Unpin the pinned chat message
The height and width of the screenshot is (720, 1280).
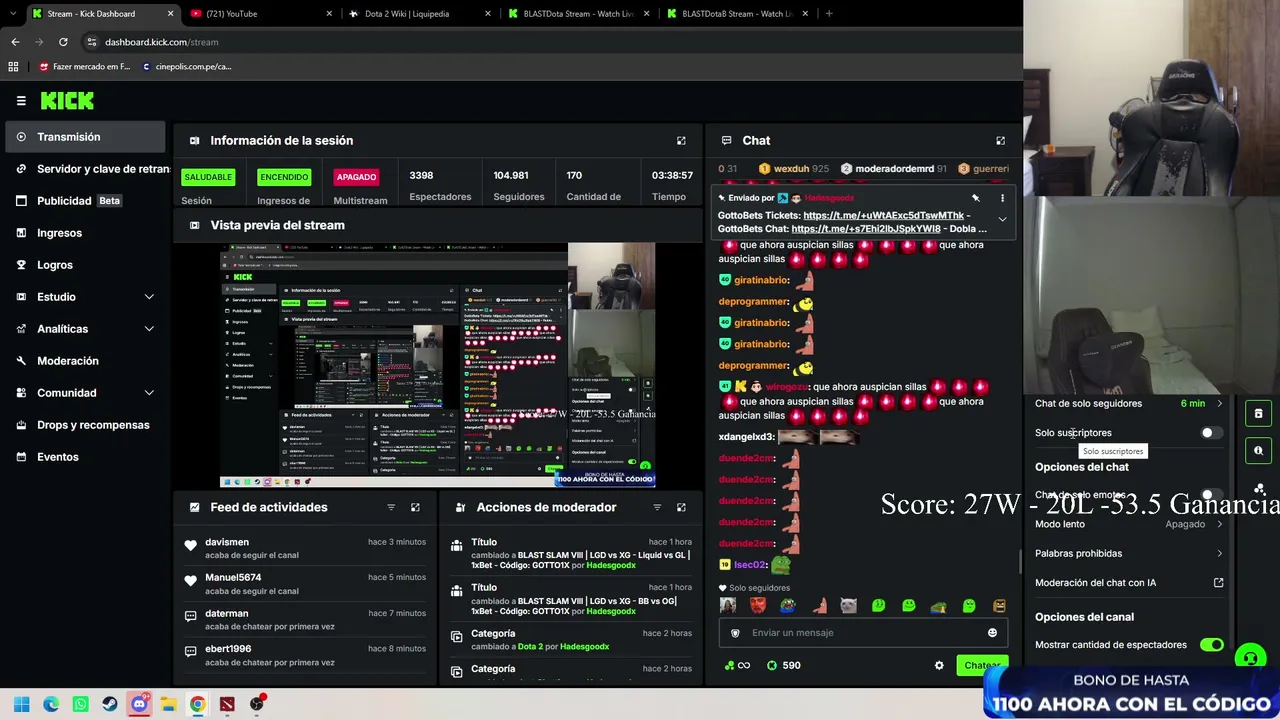(976, 198)
